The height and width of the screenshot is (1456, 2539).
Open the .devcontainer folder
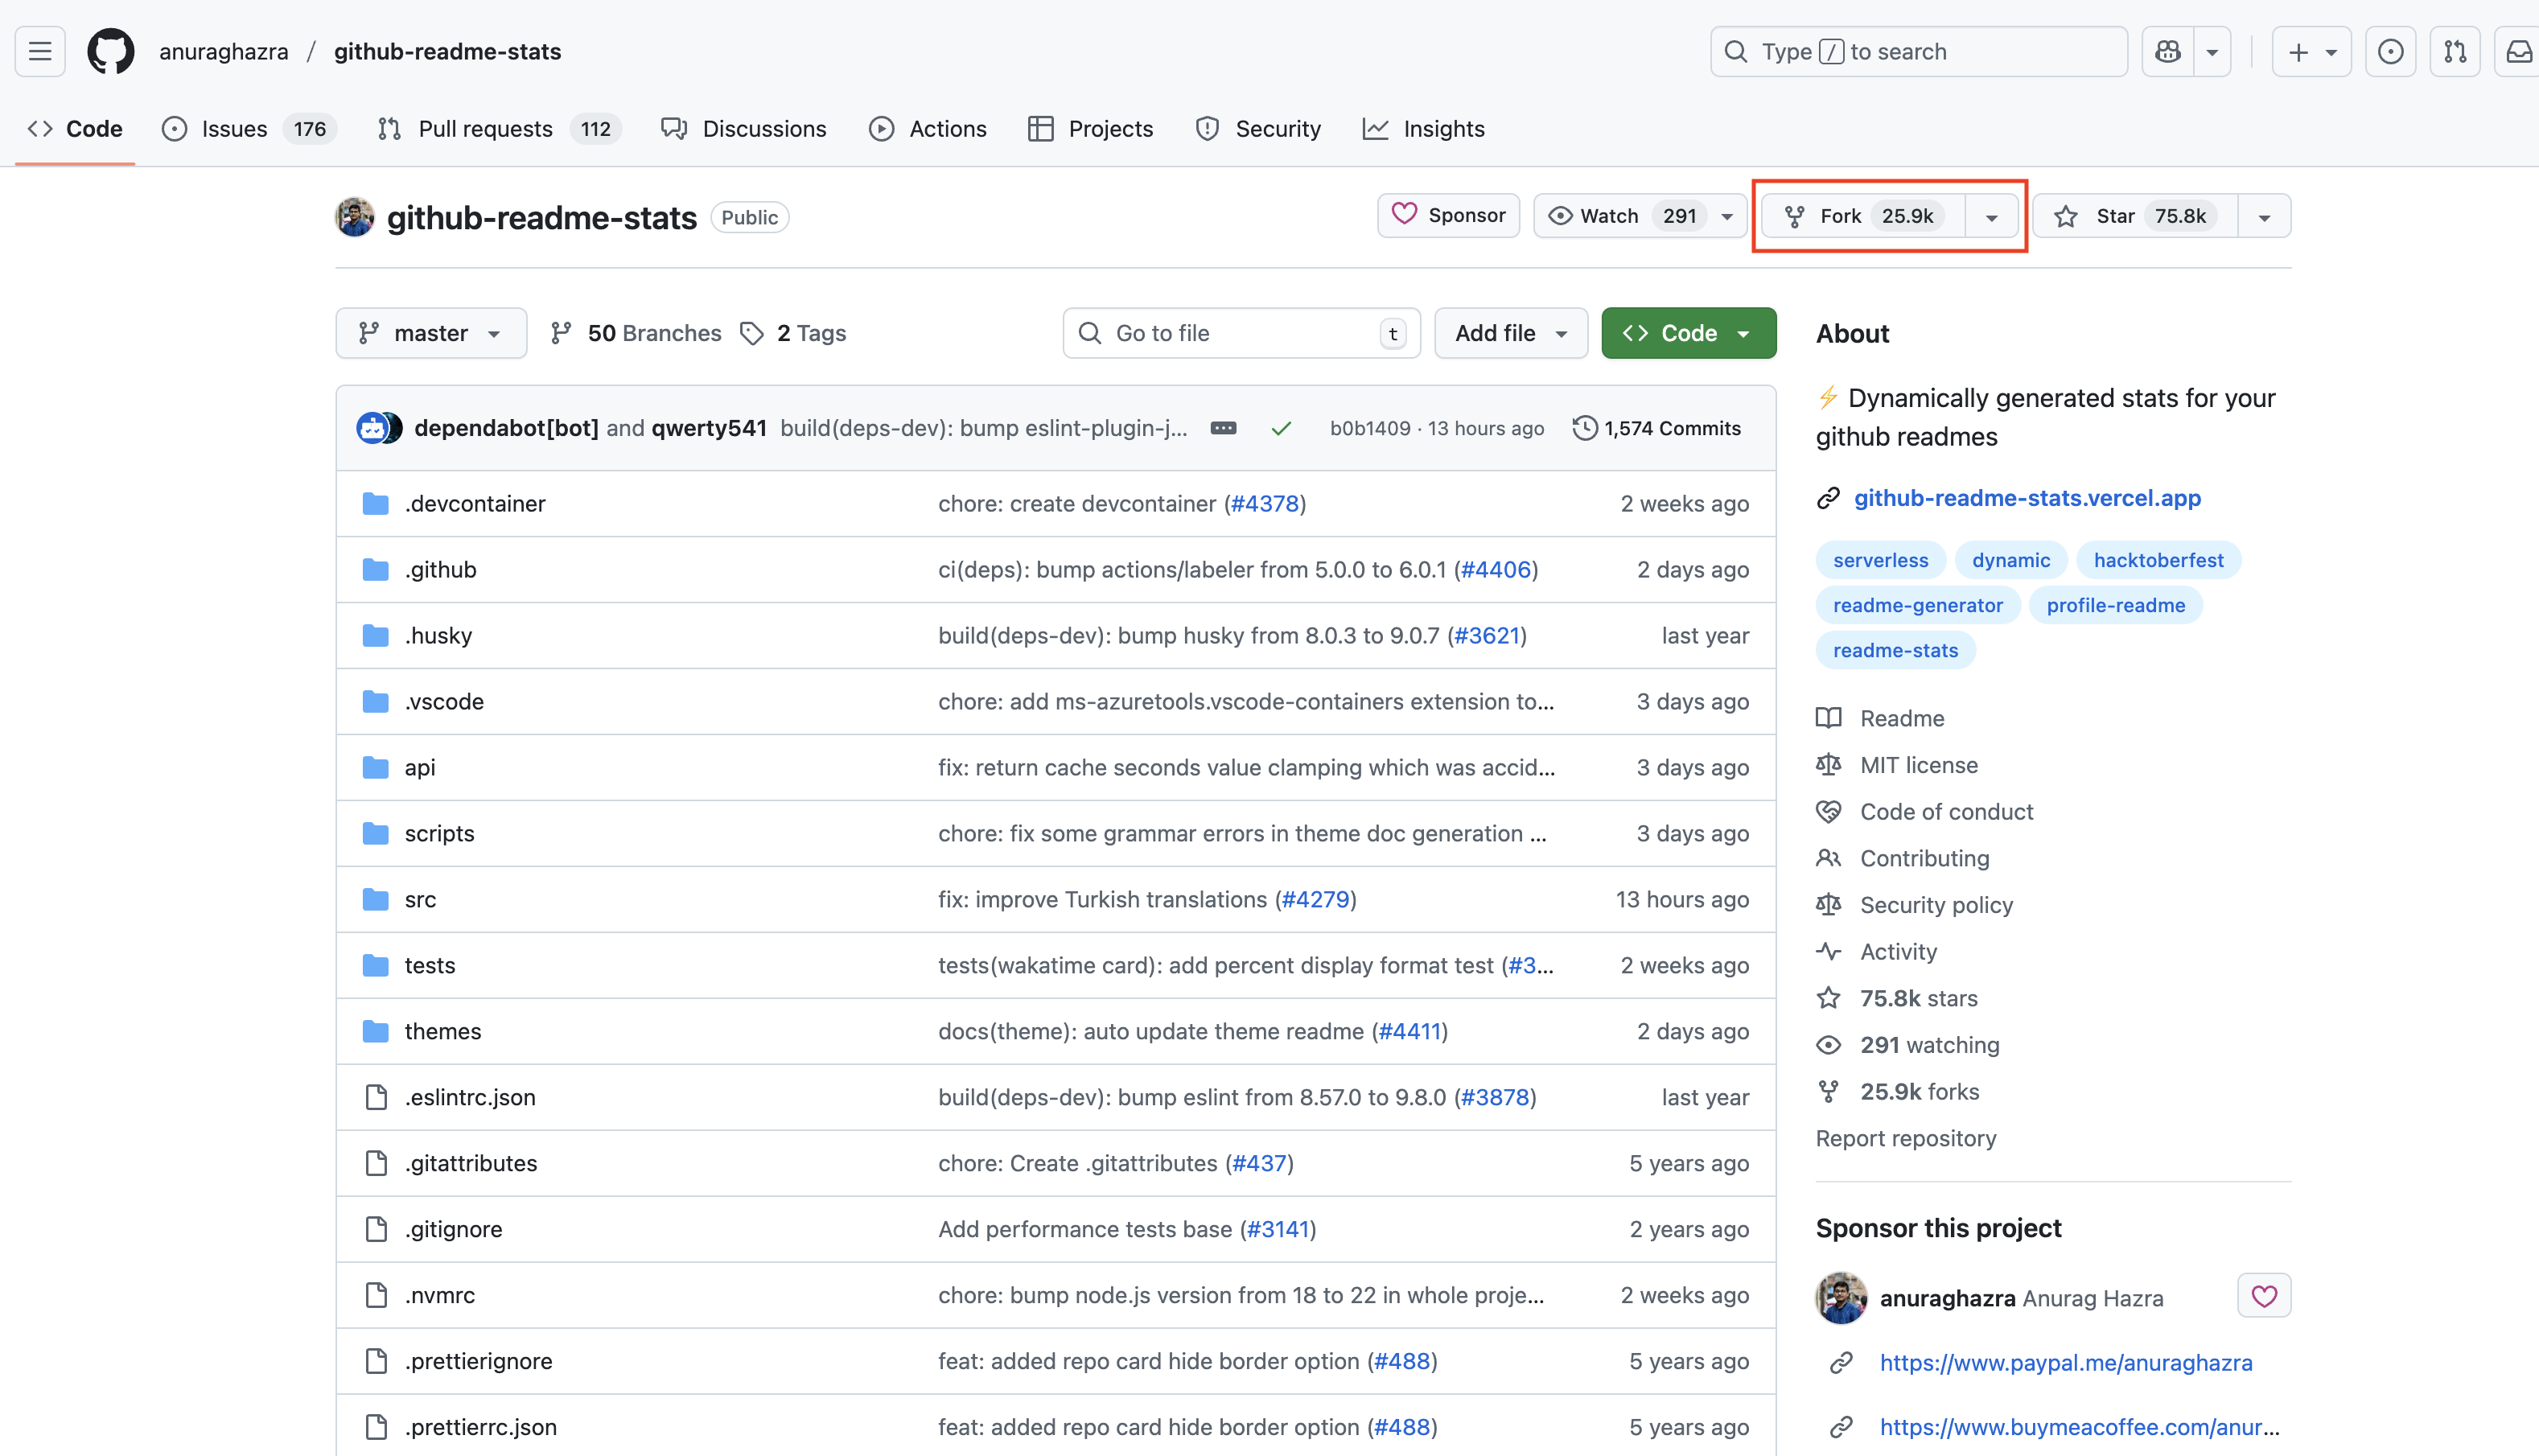[475, 503]
